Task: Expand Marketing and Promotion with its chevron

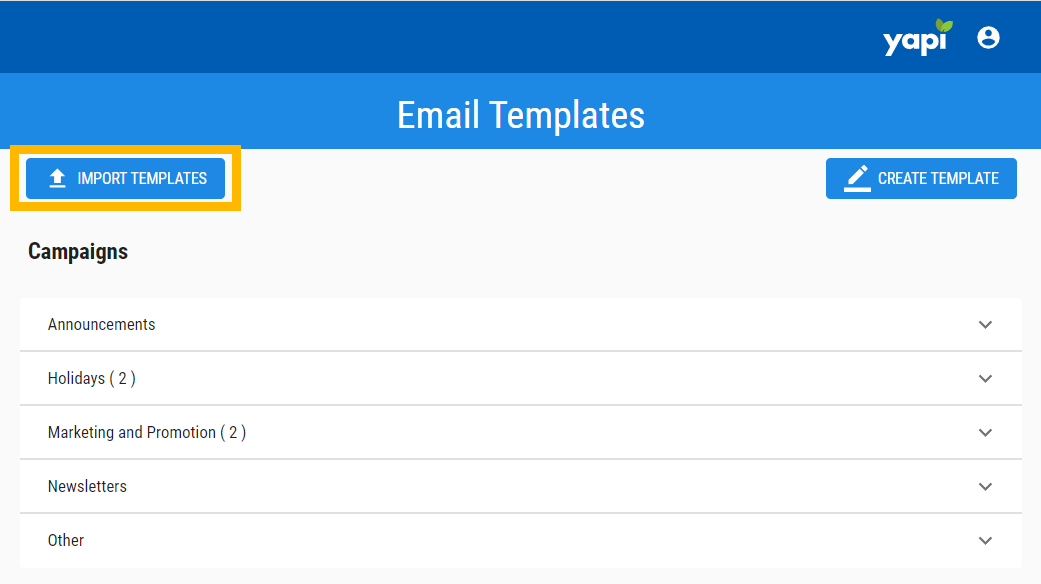Action: pyautogui.click(x=985, y=433)
